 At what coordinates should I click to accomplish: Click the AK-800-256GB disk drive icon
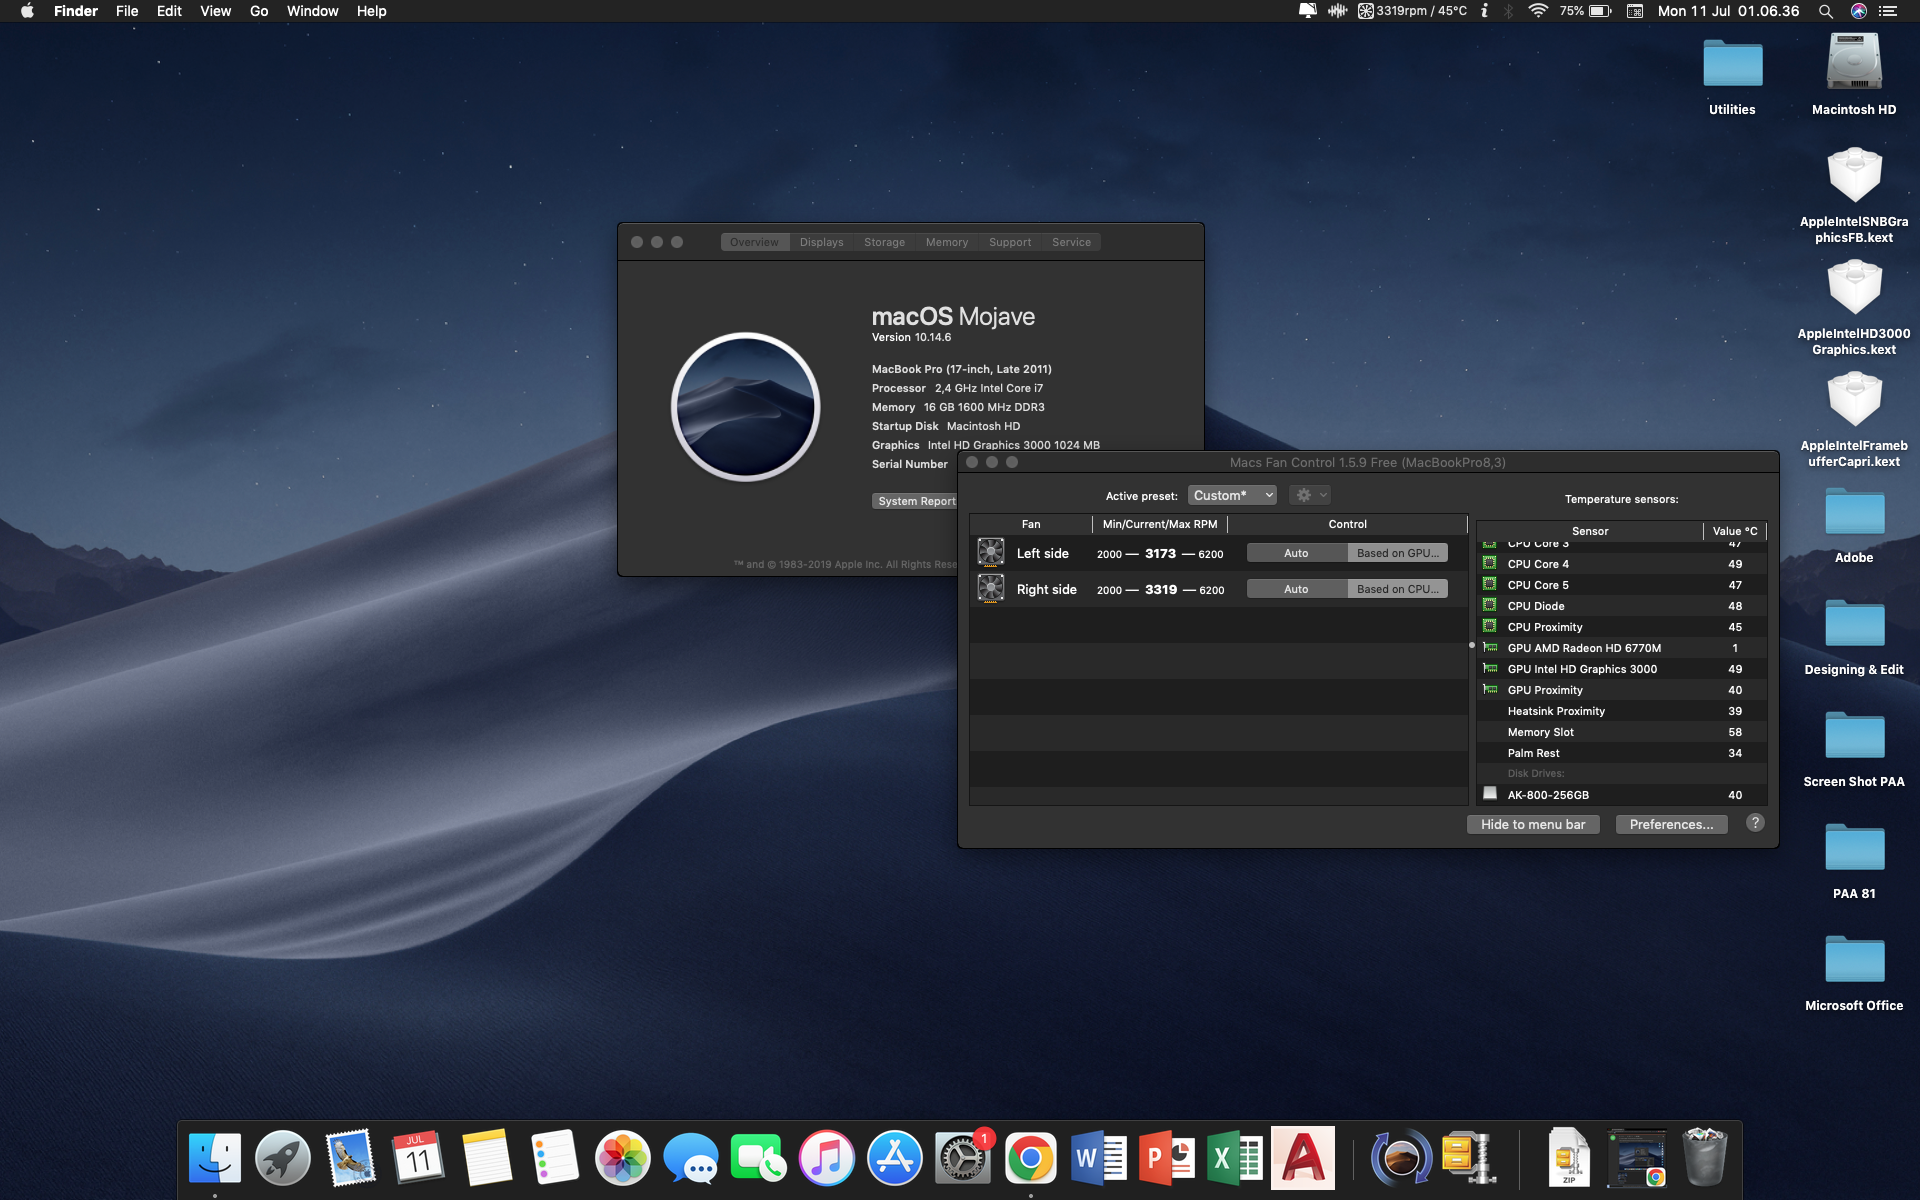pyautogui.click(x=1489, y=794)
